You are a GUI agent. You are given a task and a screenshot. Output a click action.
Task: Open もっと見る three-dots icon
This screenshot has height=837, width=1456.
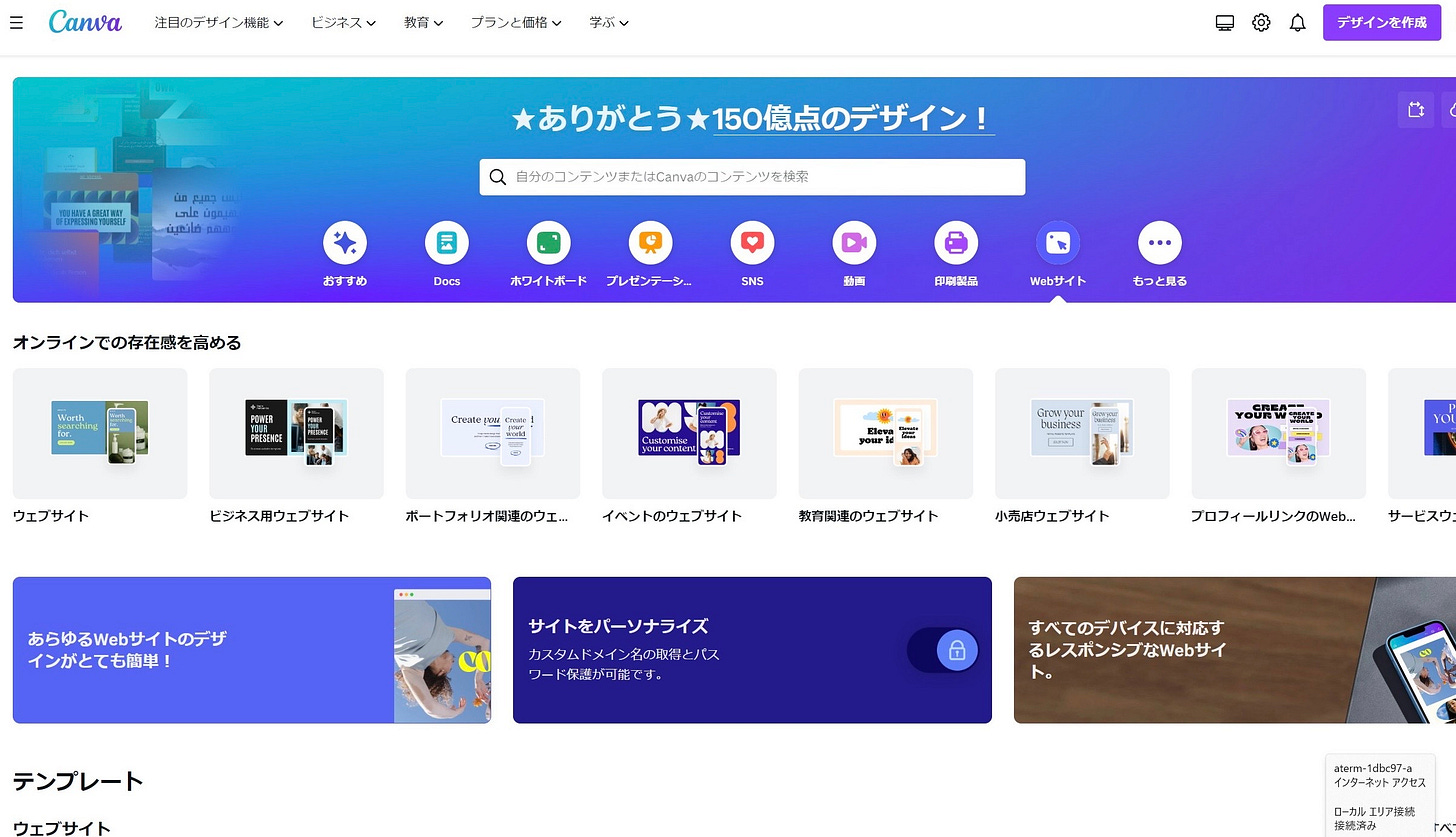pos(1160,242)
